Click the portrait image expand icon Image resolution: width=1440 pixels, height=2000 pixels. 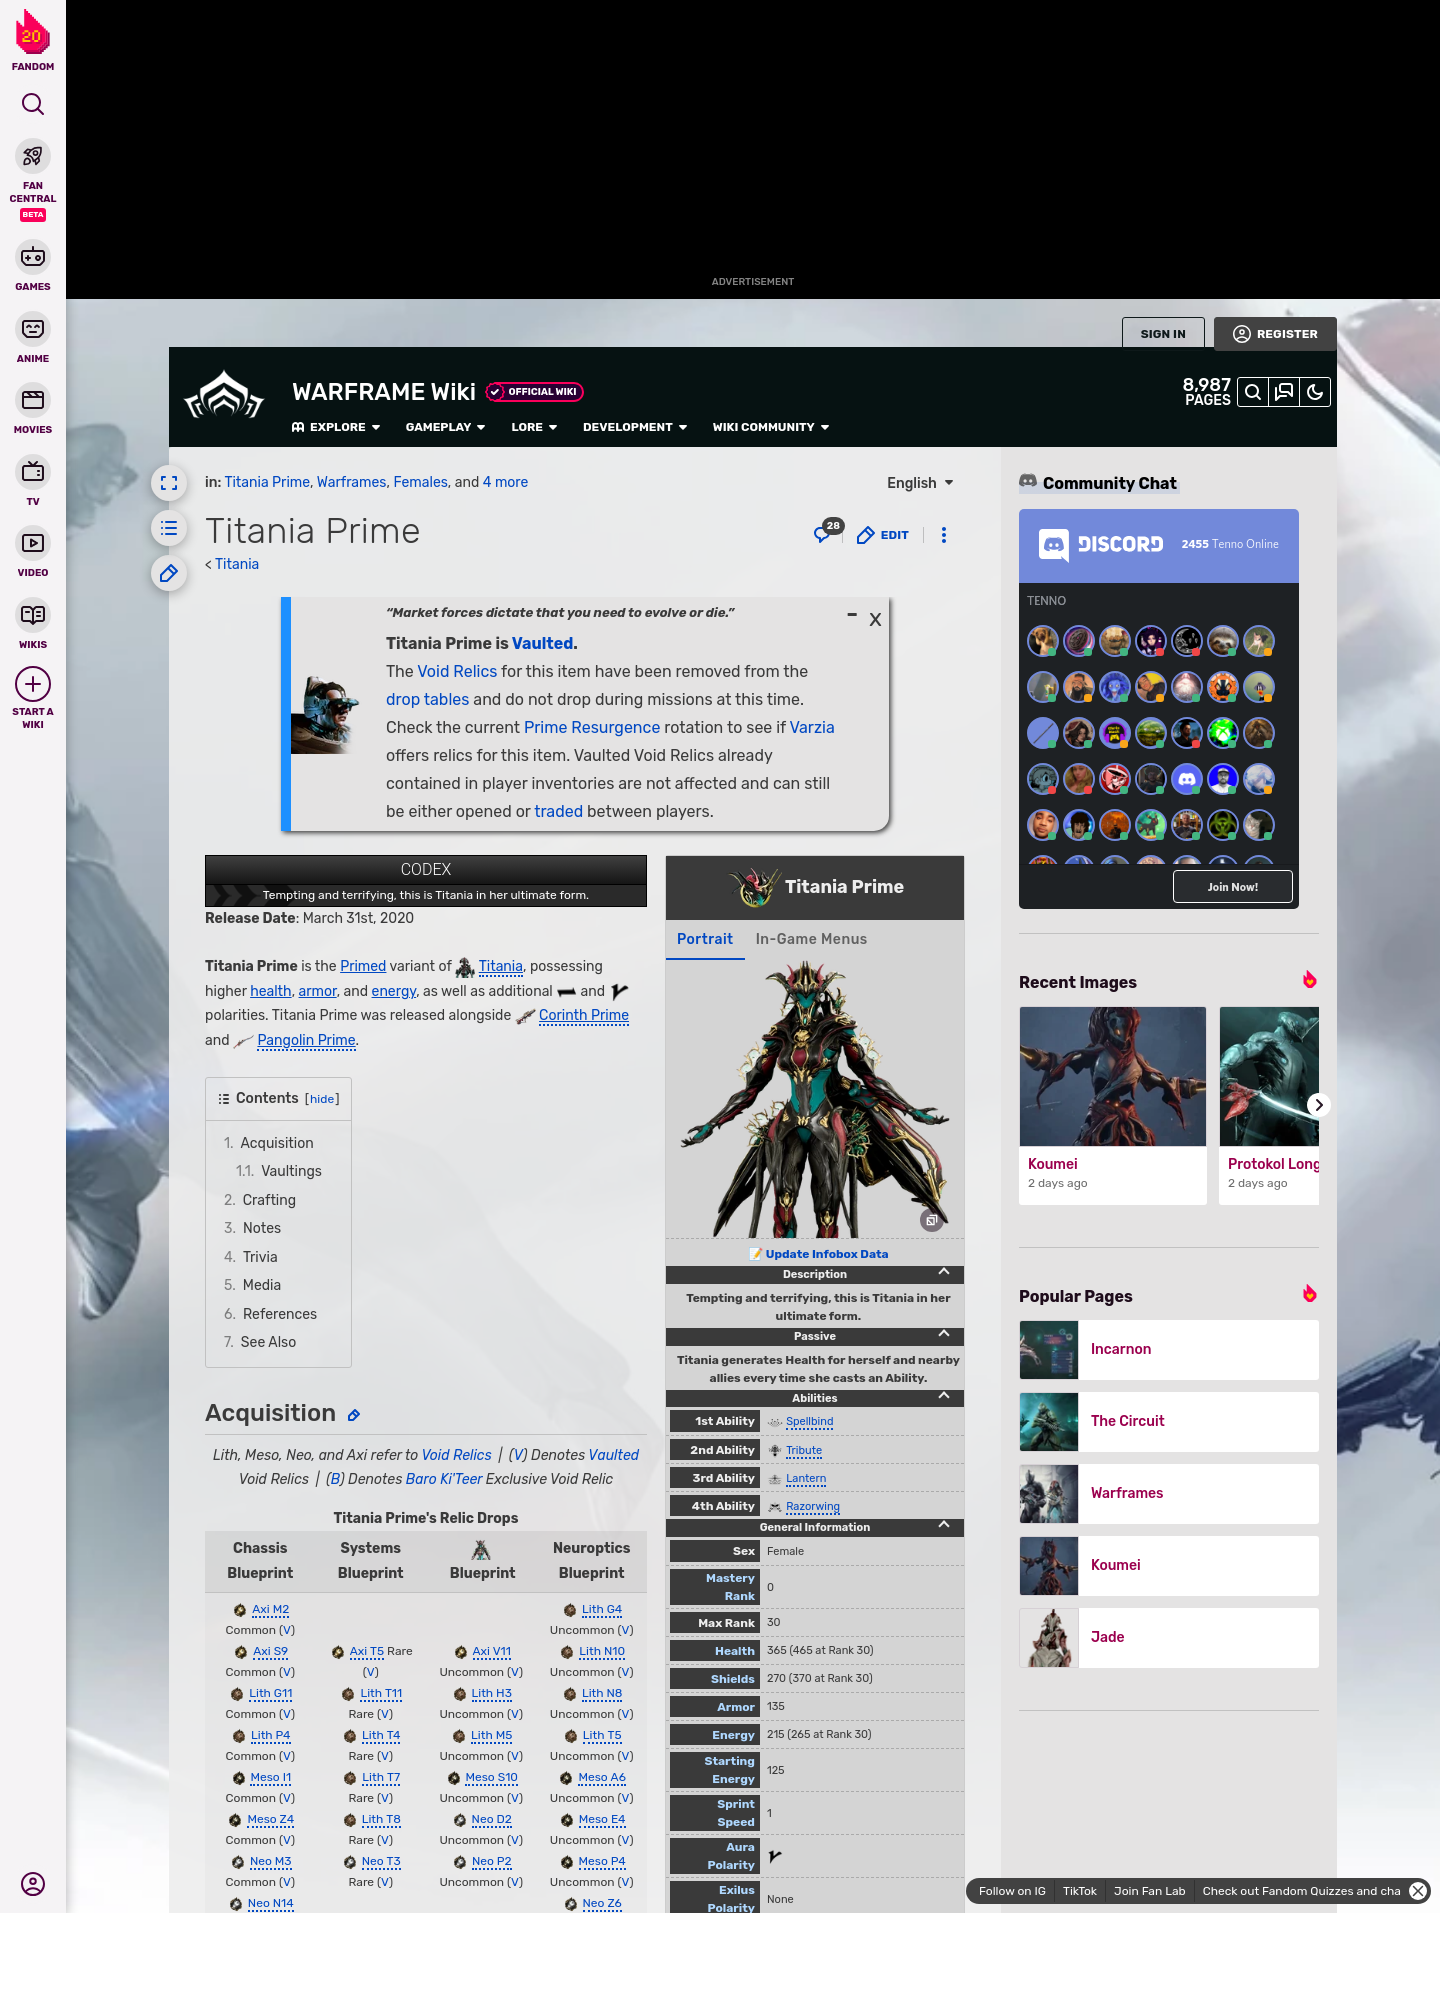point(931,1221)
